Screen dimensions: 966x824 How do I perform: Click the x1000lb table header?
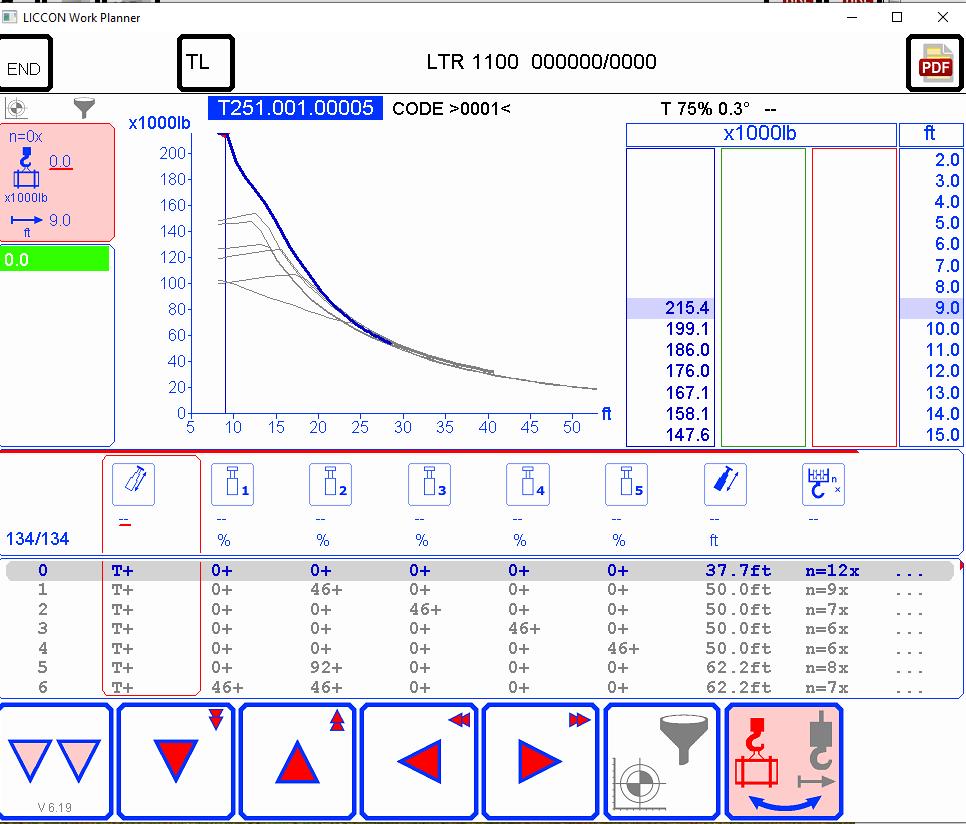pyautogui.click(x=760, y=134)
